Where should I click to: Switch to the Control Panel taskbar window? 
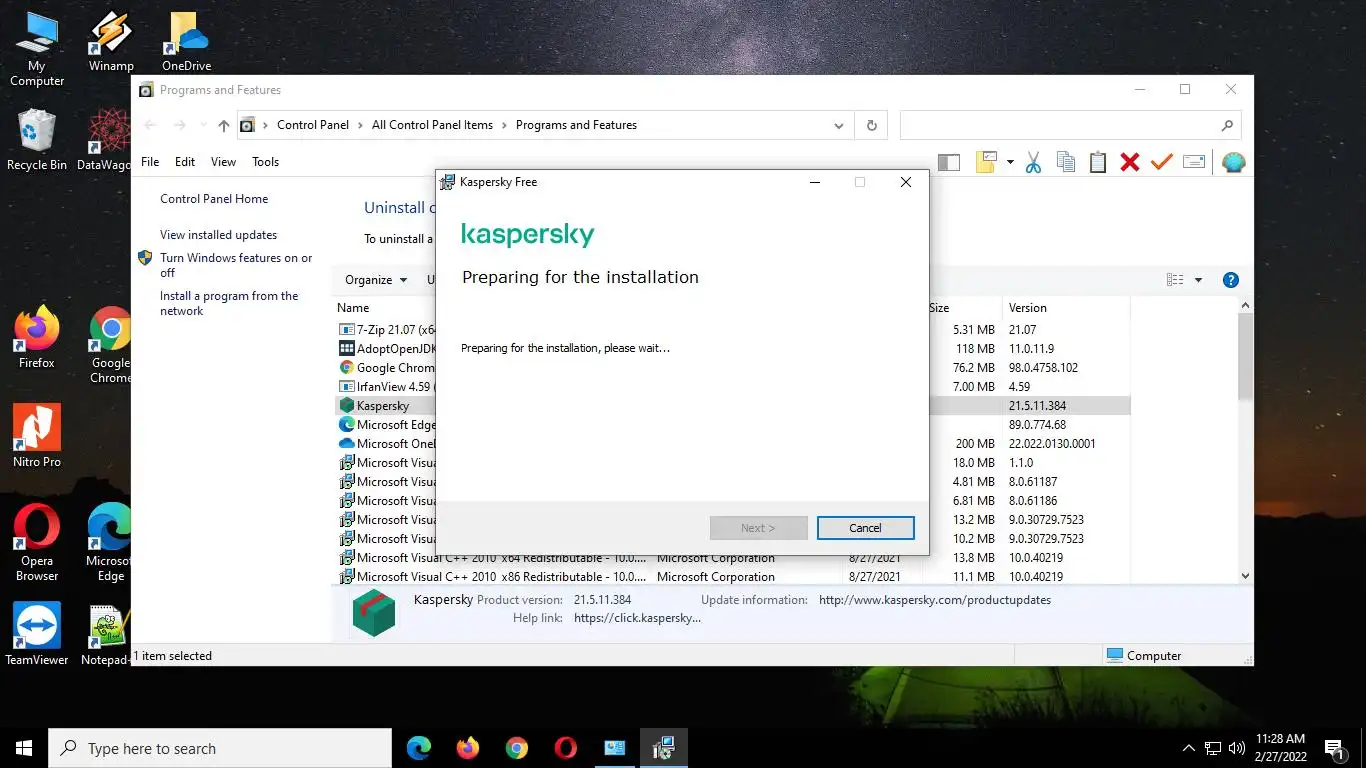pyautogui.click(x=614, y=748)
